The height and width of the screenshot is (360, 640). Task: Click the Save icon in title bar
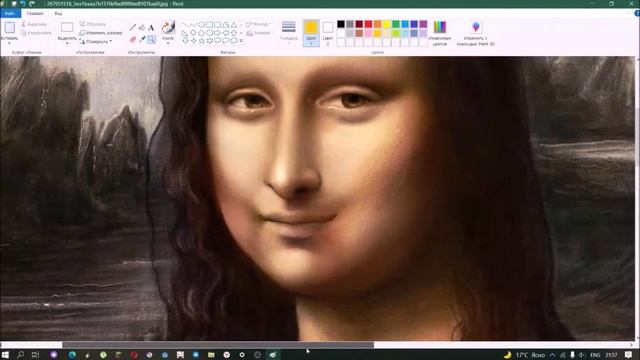click(x=14, y=4)
